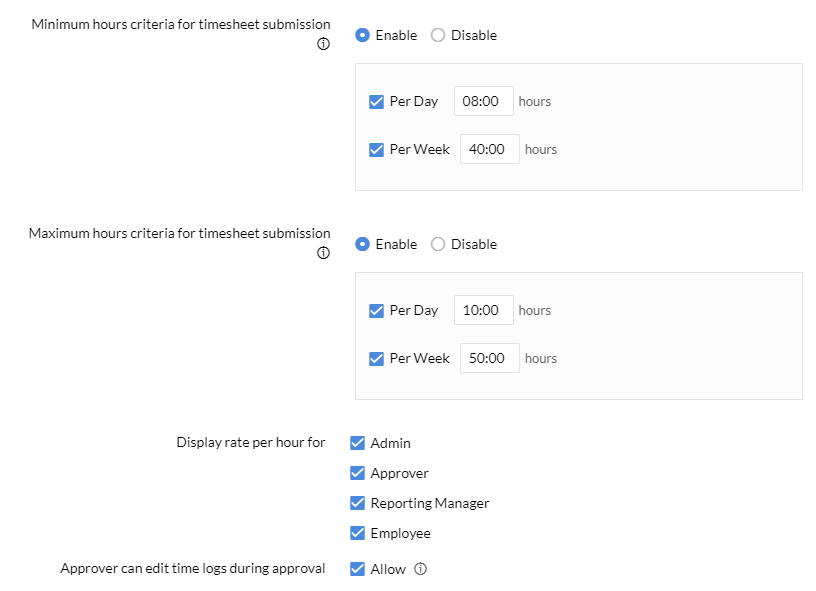Select Enable for minimum hours criteria
Image resolution: width=816 pixels, height=591 pixels.
(x=362, y=35)
